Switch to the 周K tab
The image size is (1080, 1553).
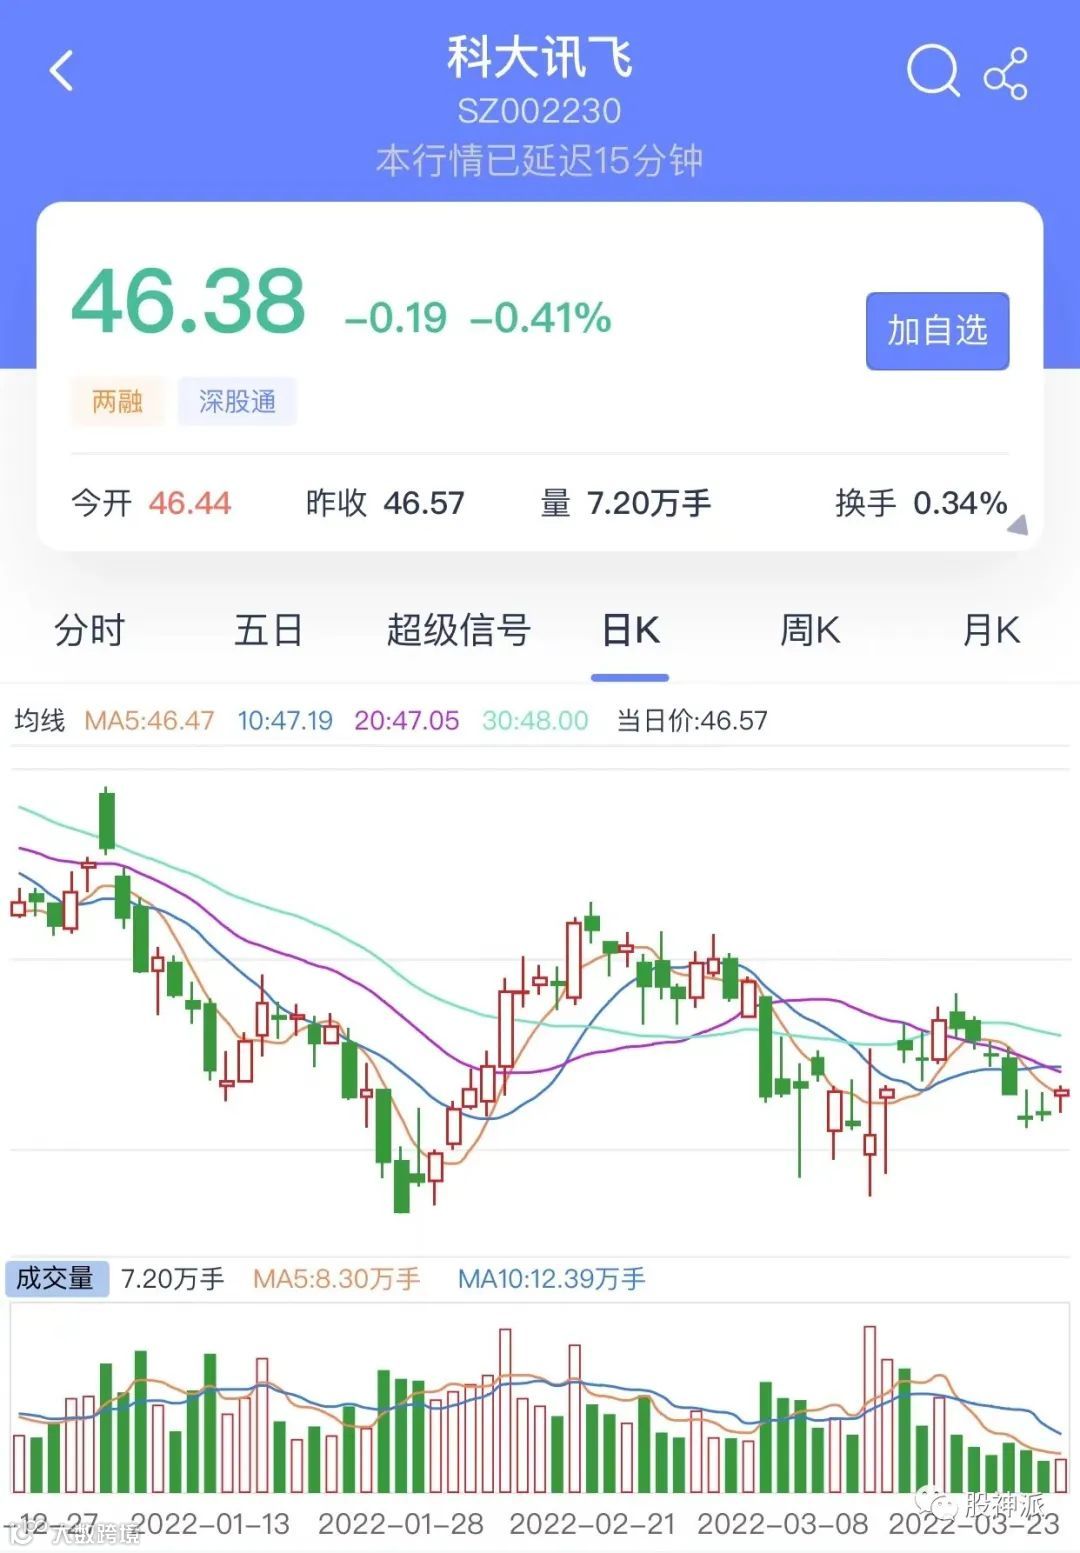(810, 631)
